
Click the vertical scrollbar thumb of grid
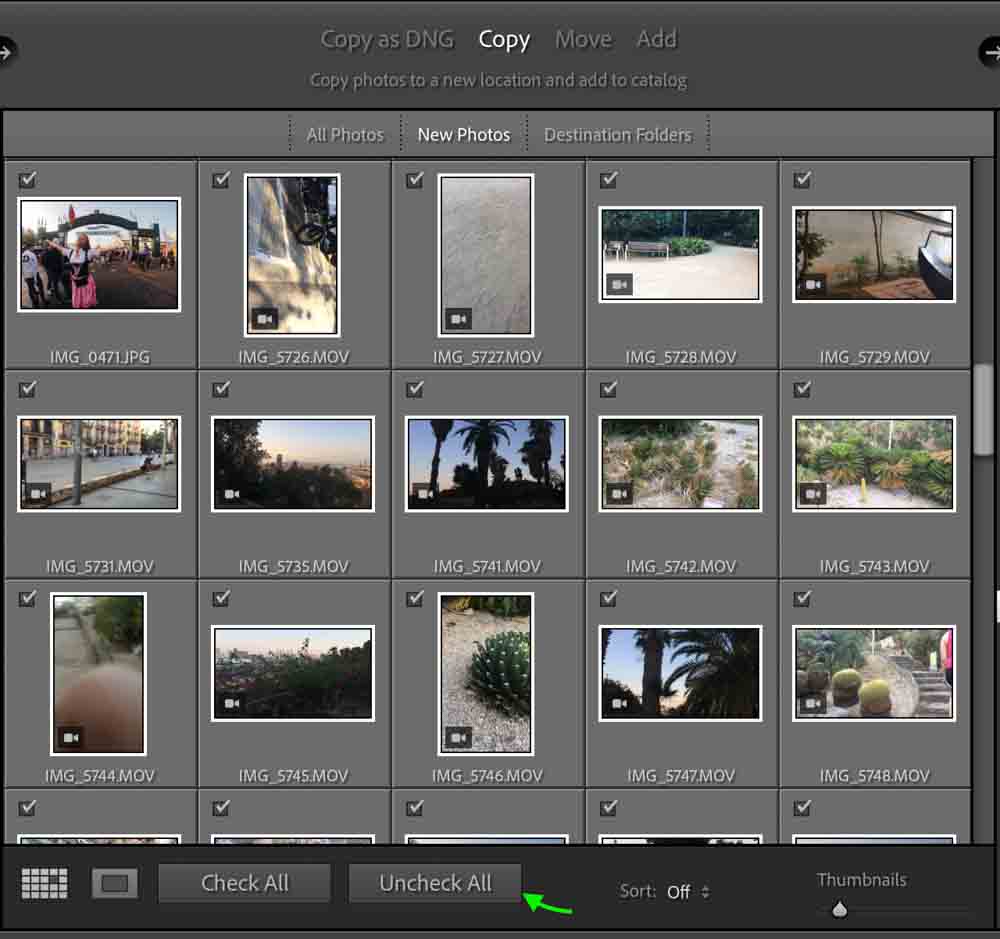[x=983, y=410]
